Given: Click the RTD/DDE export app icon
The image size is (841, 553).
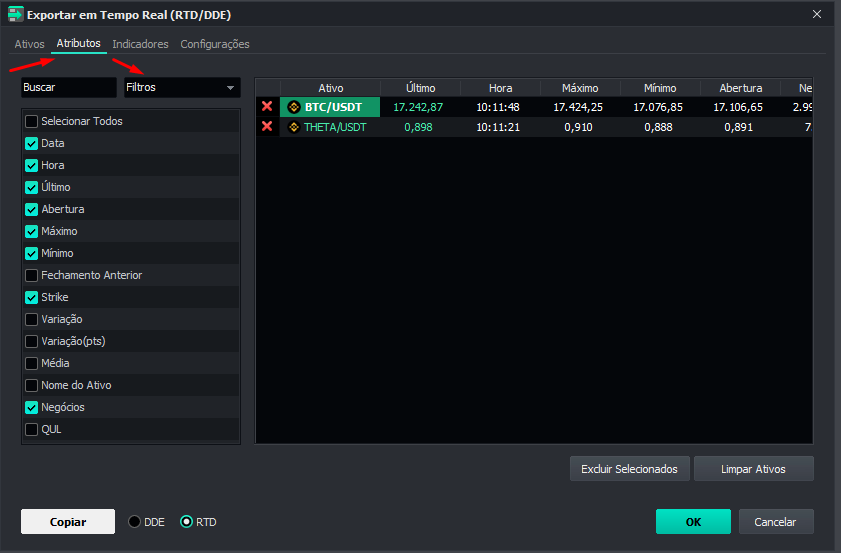Looking at the screenshot, I should [15, 15].
